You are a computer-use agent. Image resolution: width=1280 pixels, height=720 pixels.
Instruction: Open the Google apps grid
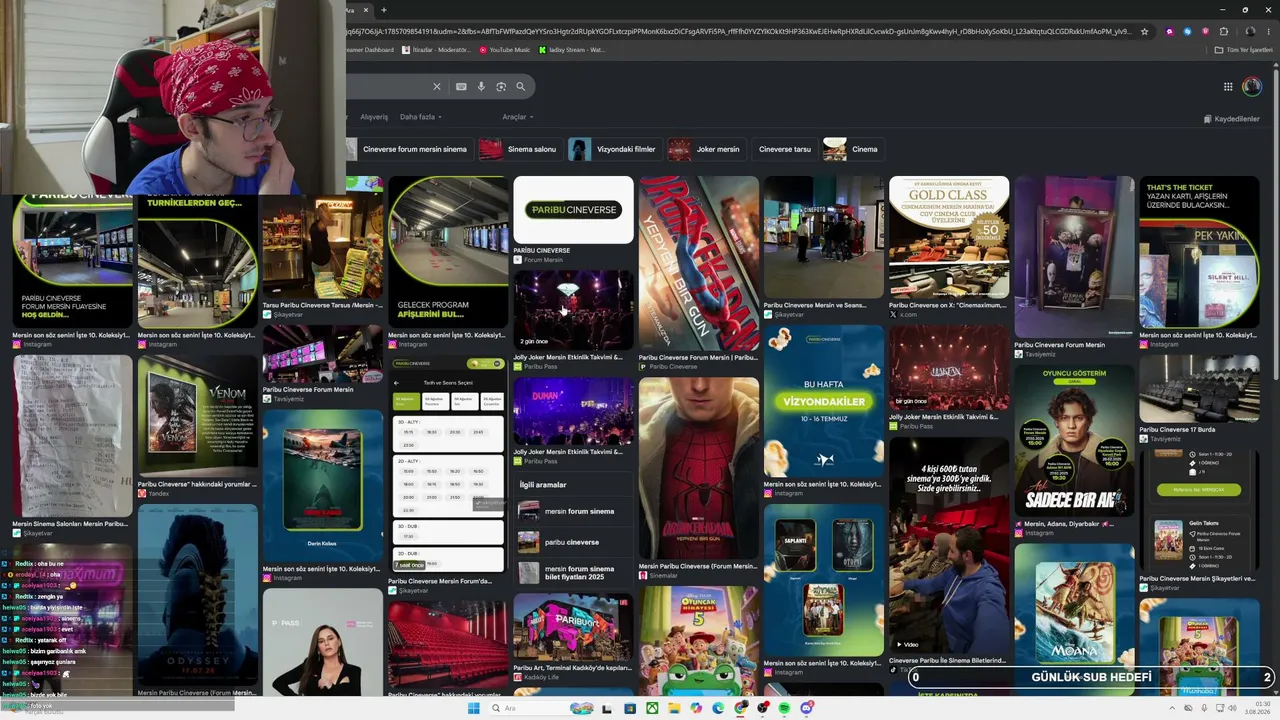click(x=1228, y=87)
